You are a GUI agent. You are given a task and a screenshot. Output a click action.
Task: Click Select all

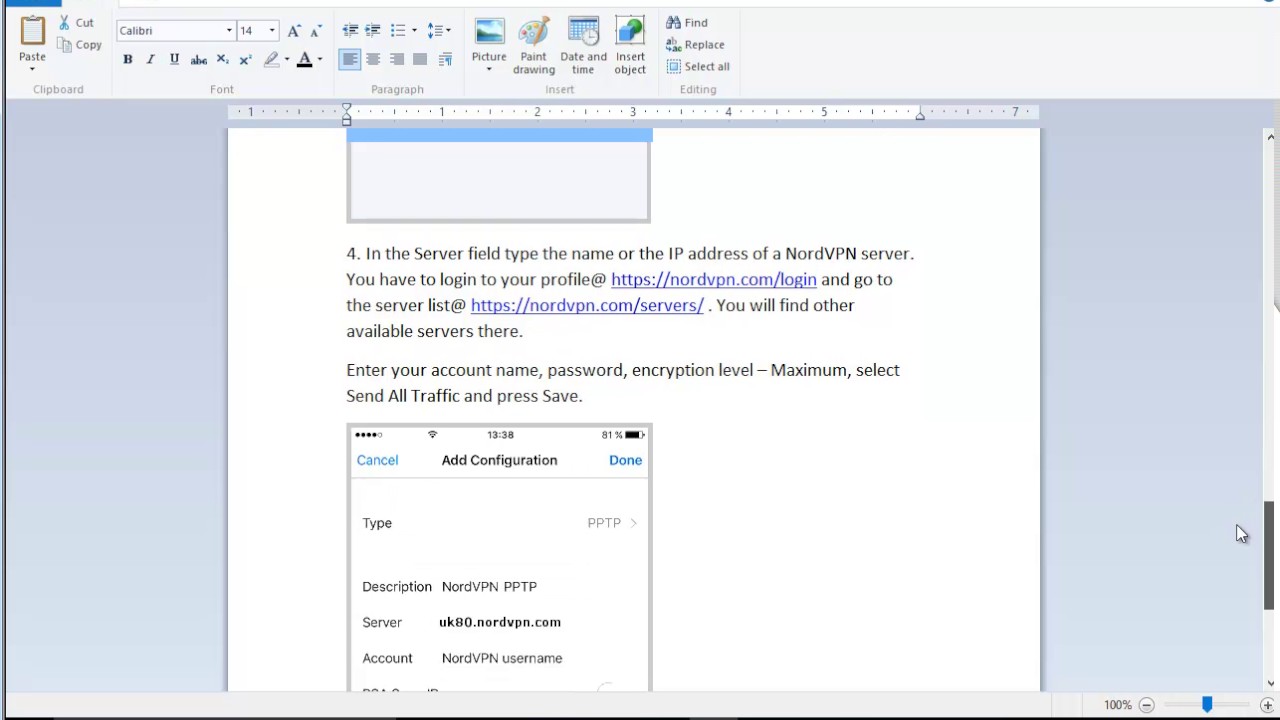(x=698, y=66)
